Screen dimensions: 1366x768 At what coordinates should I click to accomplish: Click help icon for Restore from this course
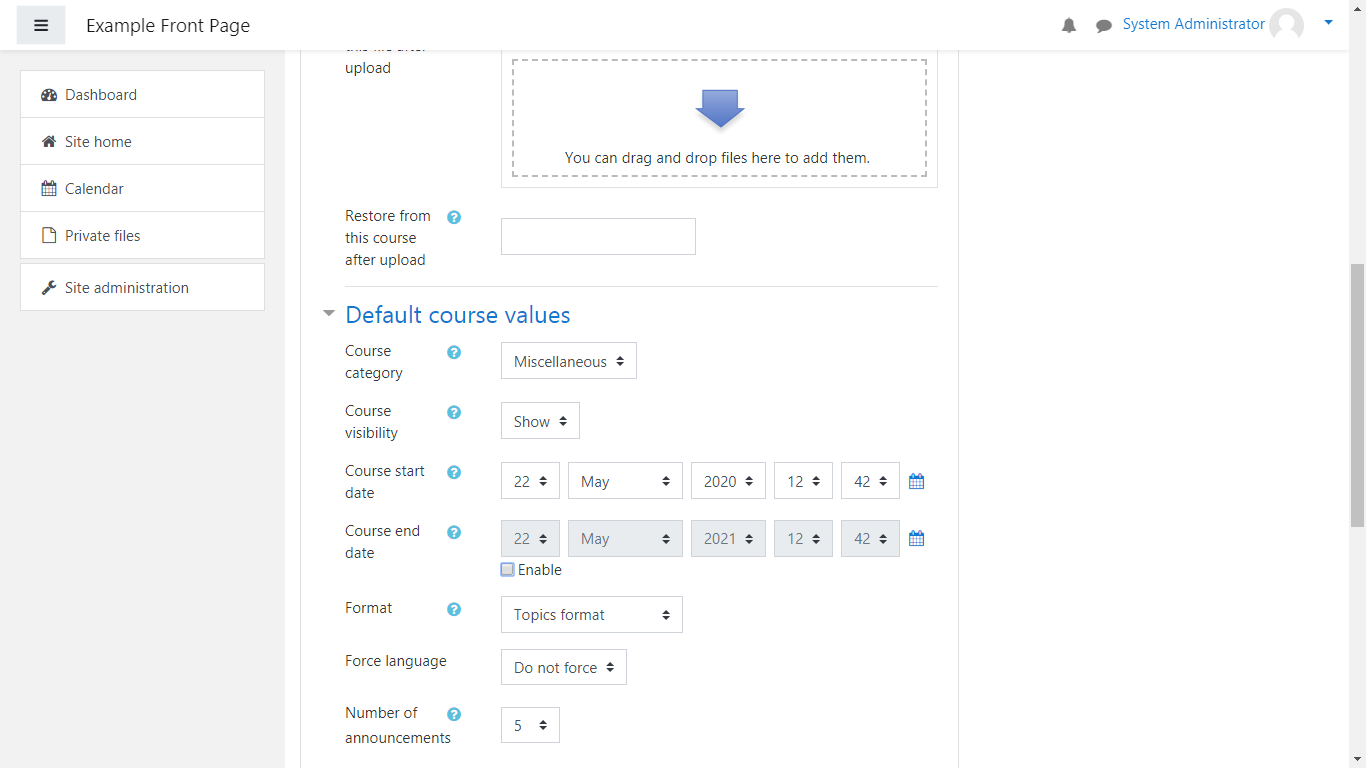pos(454,217)
